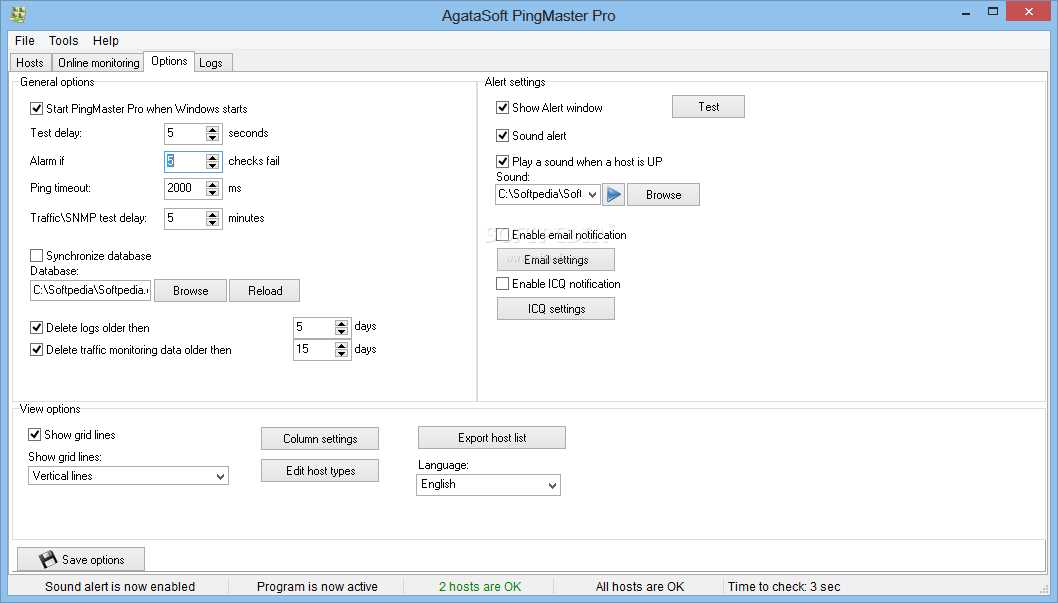The image size is (1058, 603).
Task: Increase traffic monitoring data days value
Action: coord(341,345)
